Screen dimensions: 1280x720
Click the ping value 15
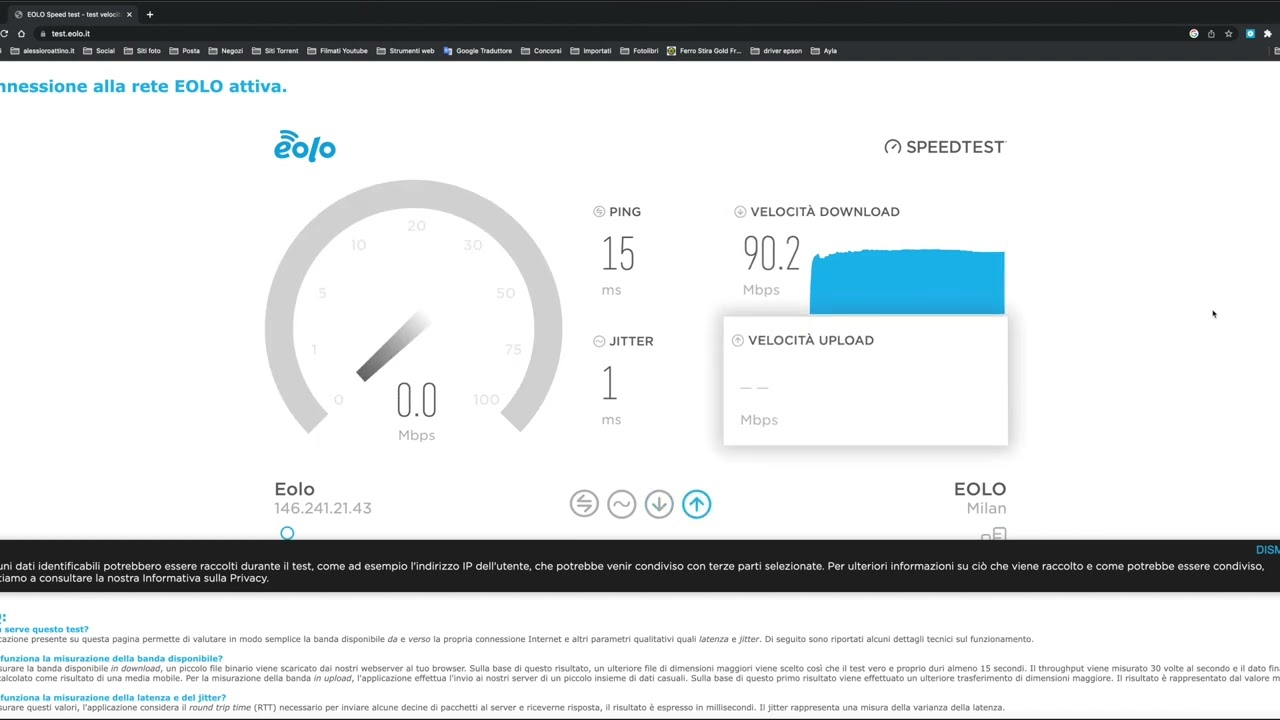pos(618,255)
